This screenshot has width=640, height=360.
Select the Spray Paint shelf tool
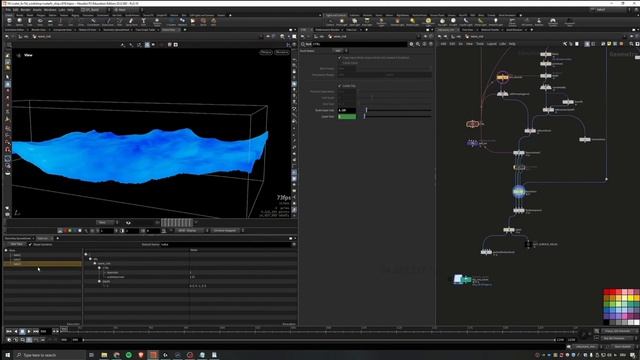[x=131, y=22]
